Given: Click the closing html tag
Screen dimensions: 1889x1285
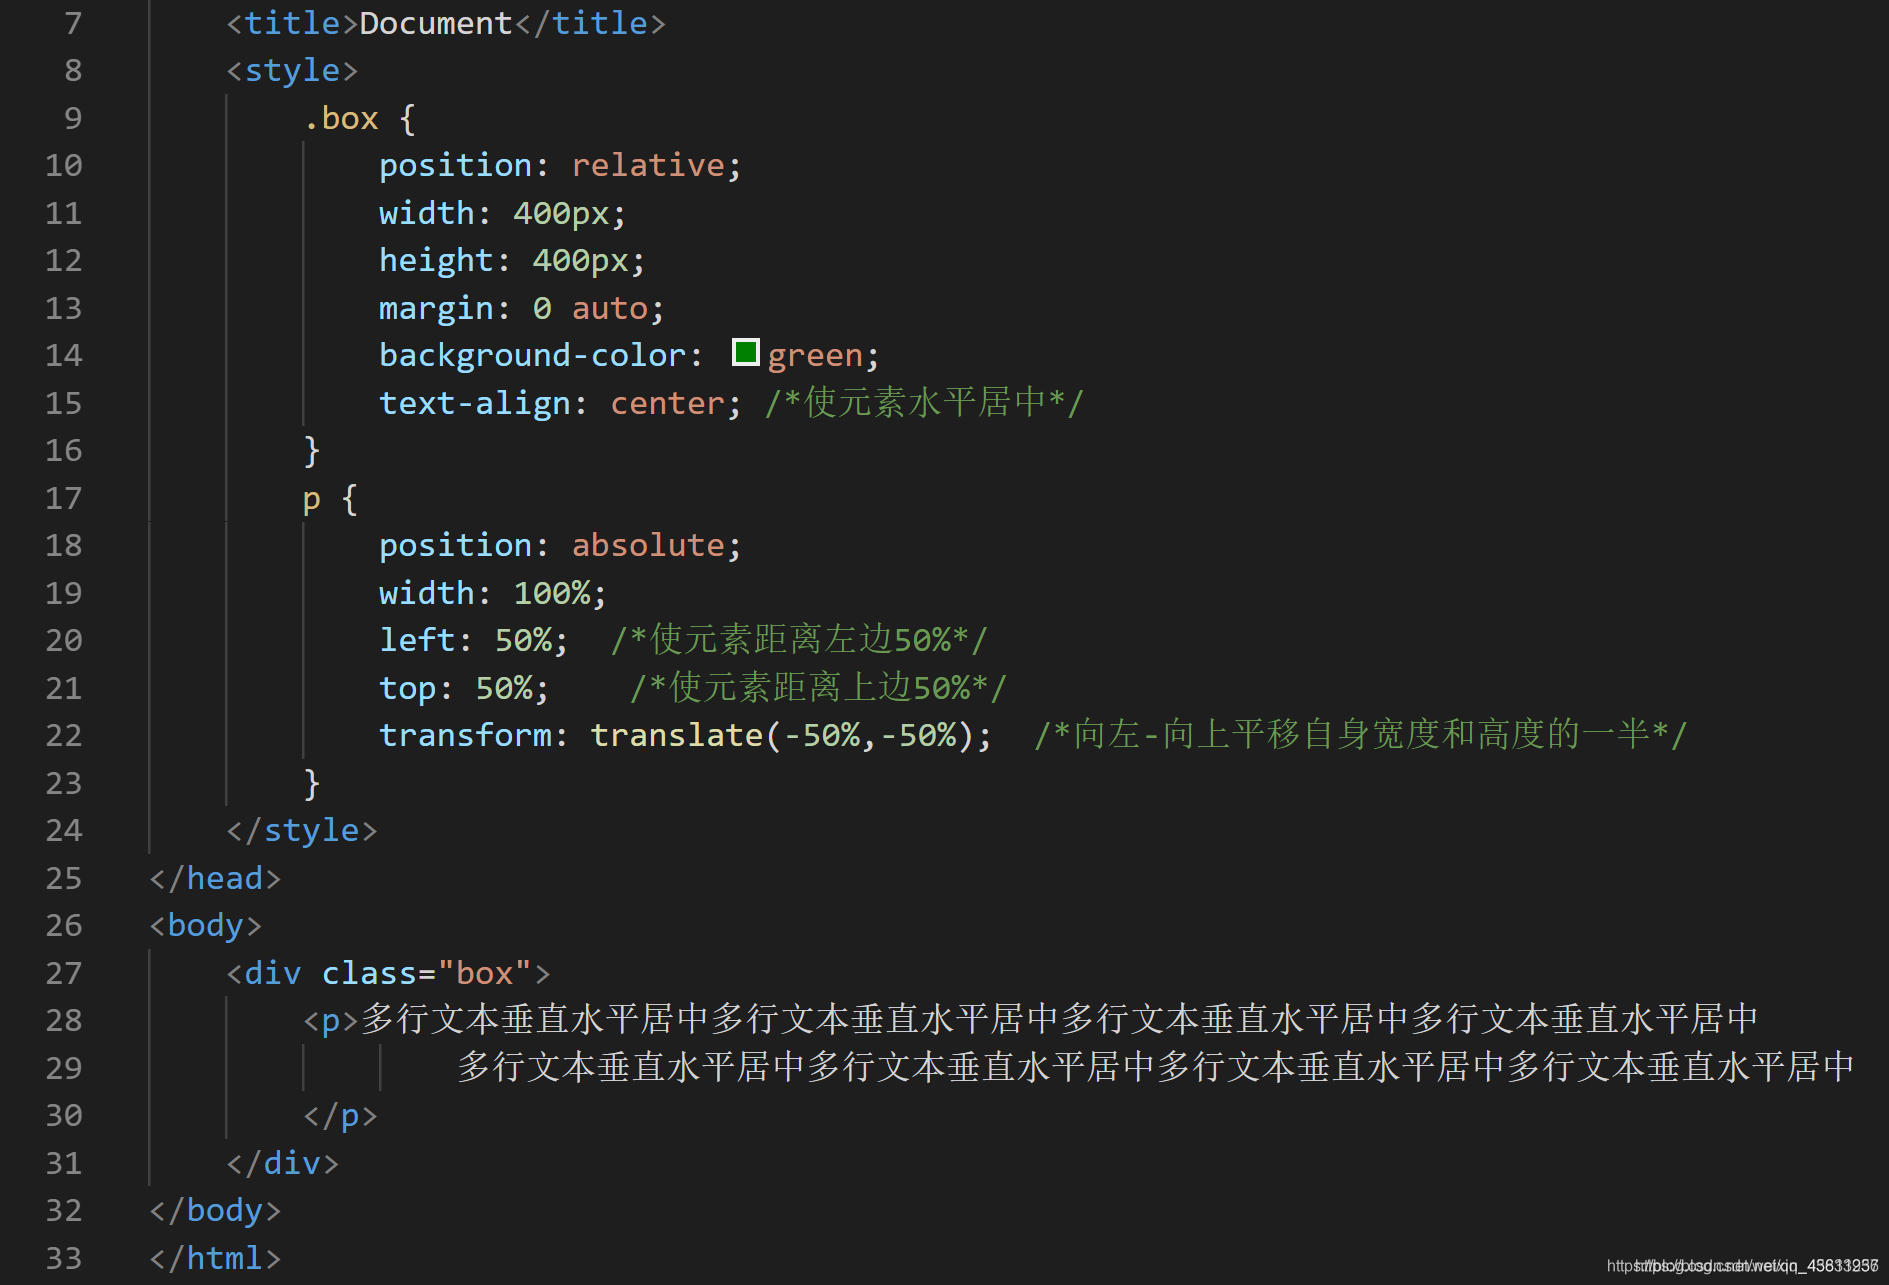Looking at the screenshot, I should [x=215, y=1258].
